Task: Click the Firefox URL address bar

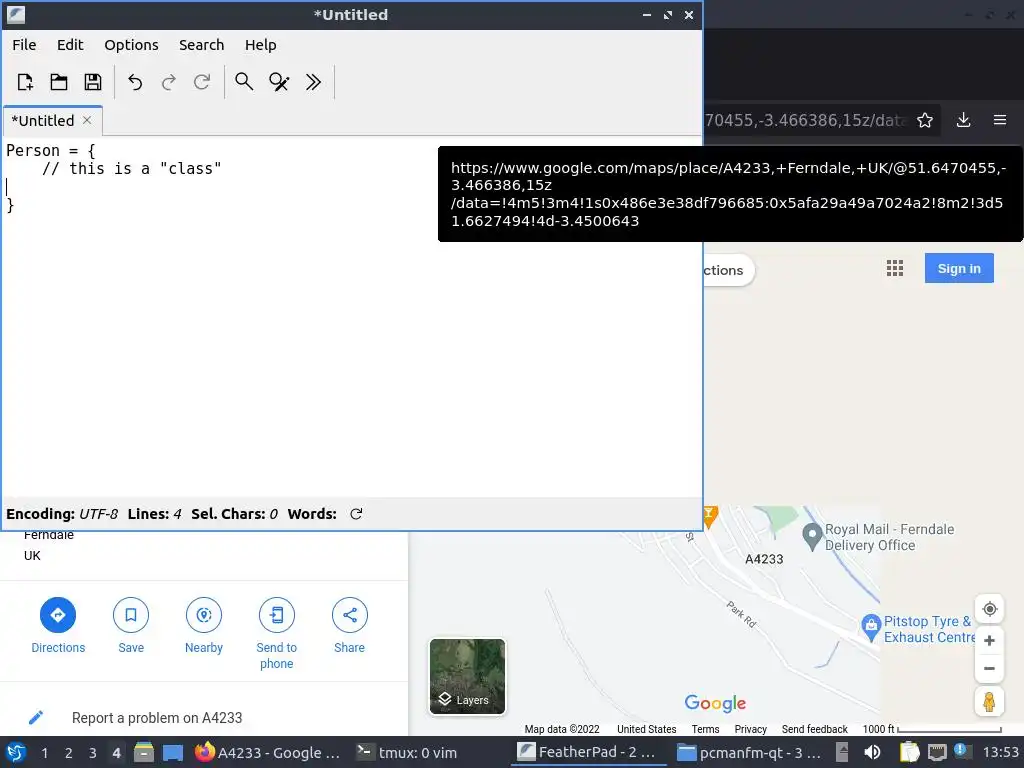Action: [x=807, y=120]
